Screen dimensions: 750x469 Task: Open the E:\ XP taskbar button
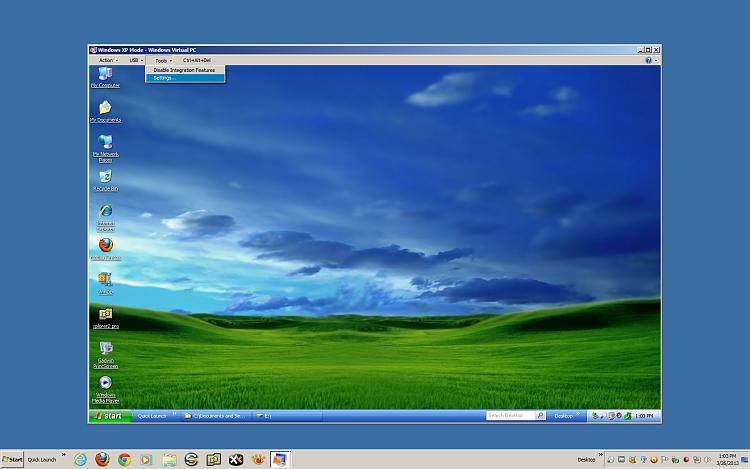click(288, 416)
